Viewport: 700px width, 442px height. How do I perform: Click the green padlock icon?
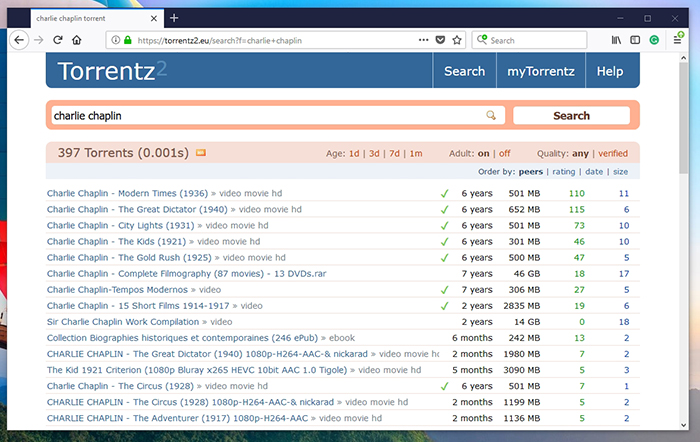coord(128,40)
